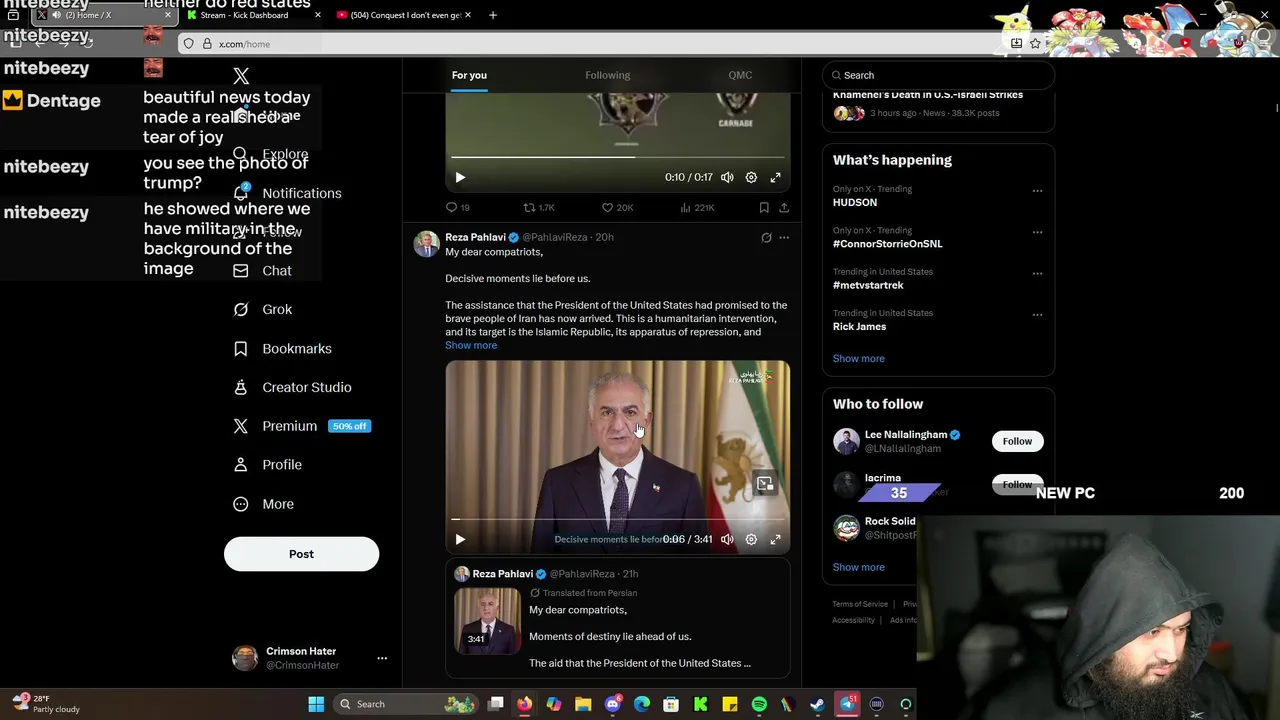
Task: Open more options on Reza Pahlavi post
Action: click(x=784, y=238)
